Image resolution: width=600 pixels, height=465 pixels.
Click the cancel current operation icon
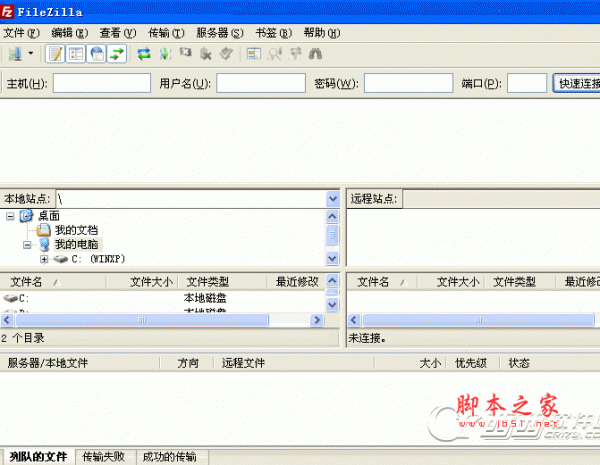pyautogui.click(x=186, y=53)
